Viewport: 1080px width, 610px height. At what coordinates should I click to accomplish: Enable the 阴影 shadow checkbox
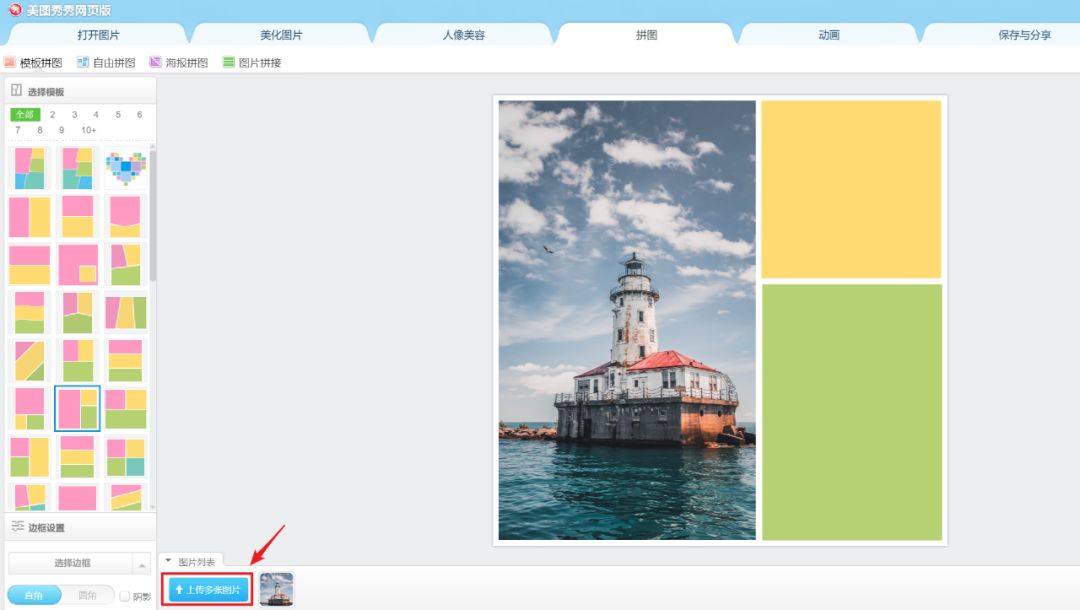125,596
